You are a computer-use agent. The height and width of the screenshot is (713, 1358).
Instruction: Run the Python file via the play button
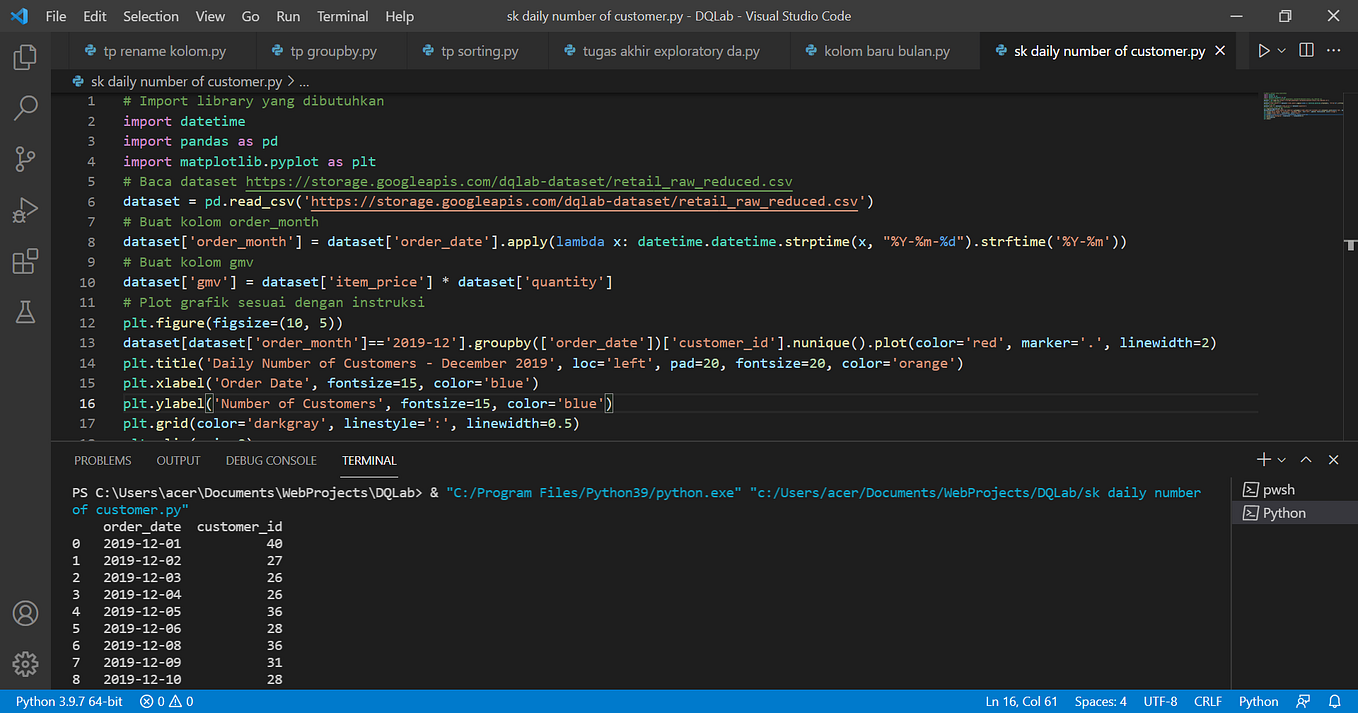click(1264, 49)
